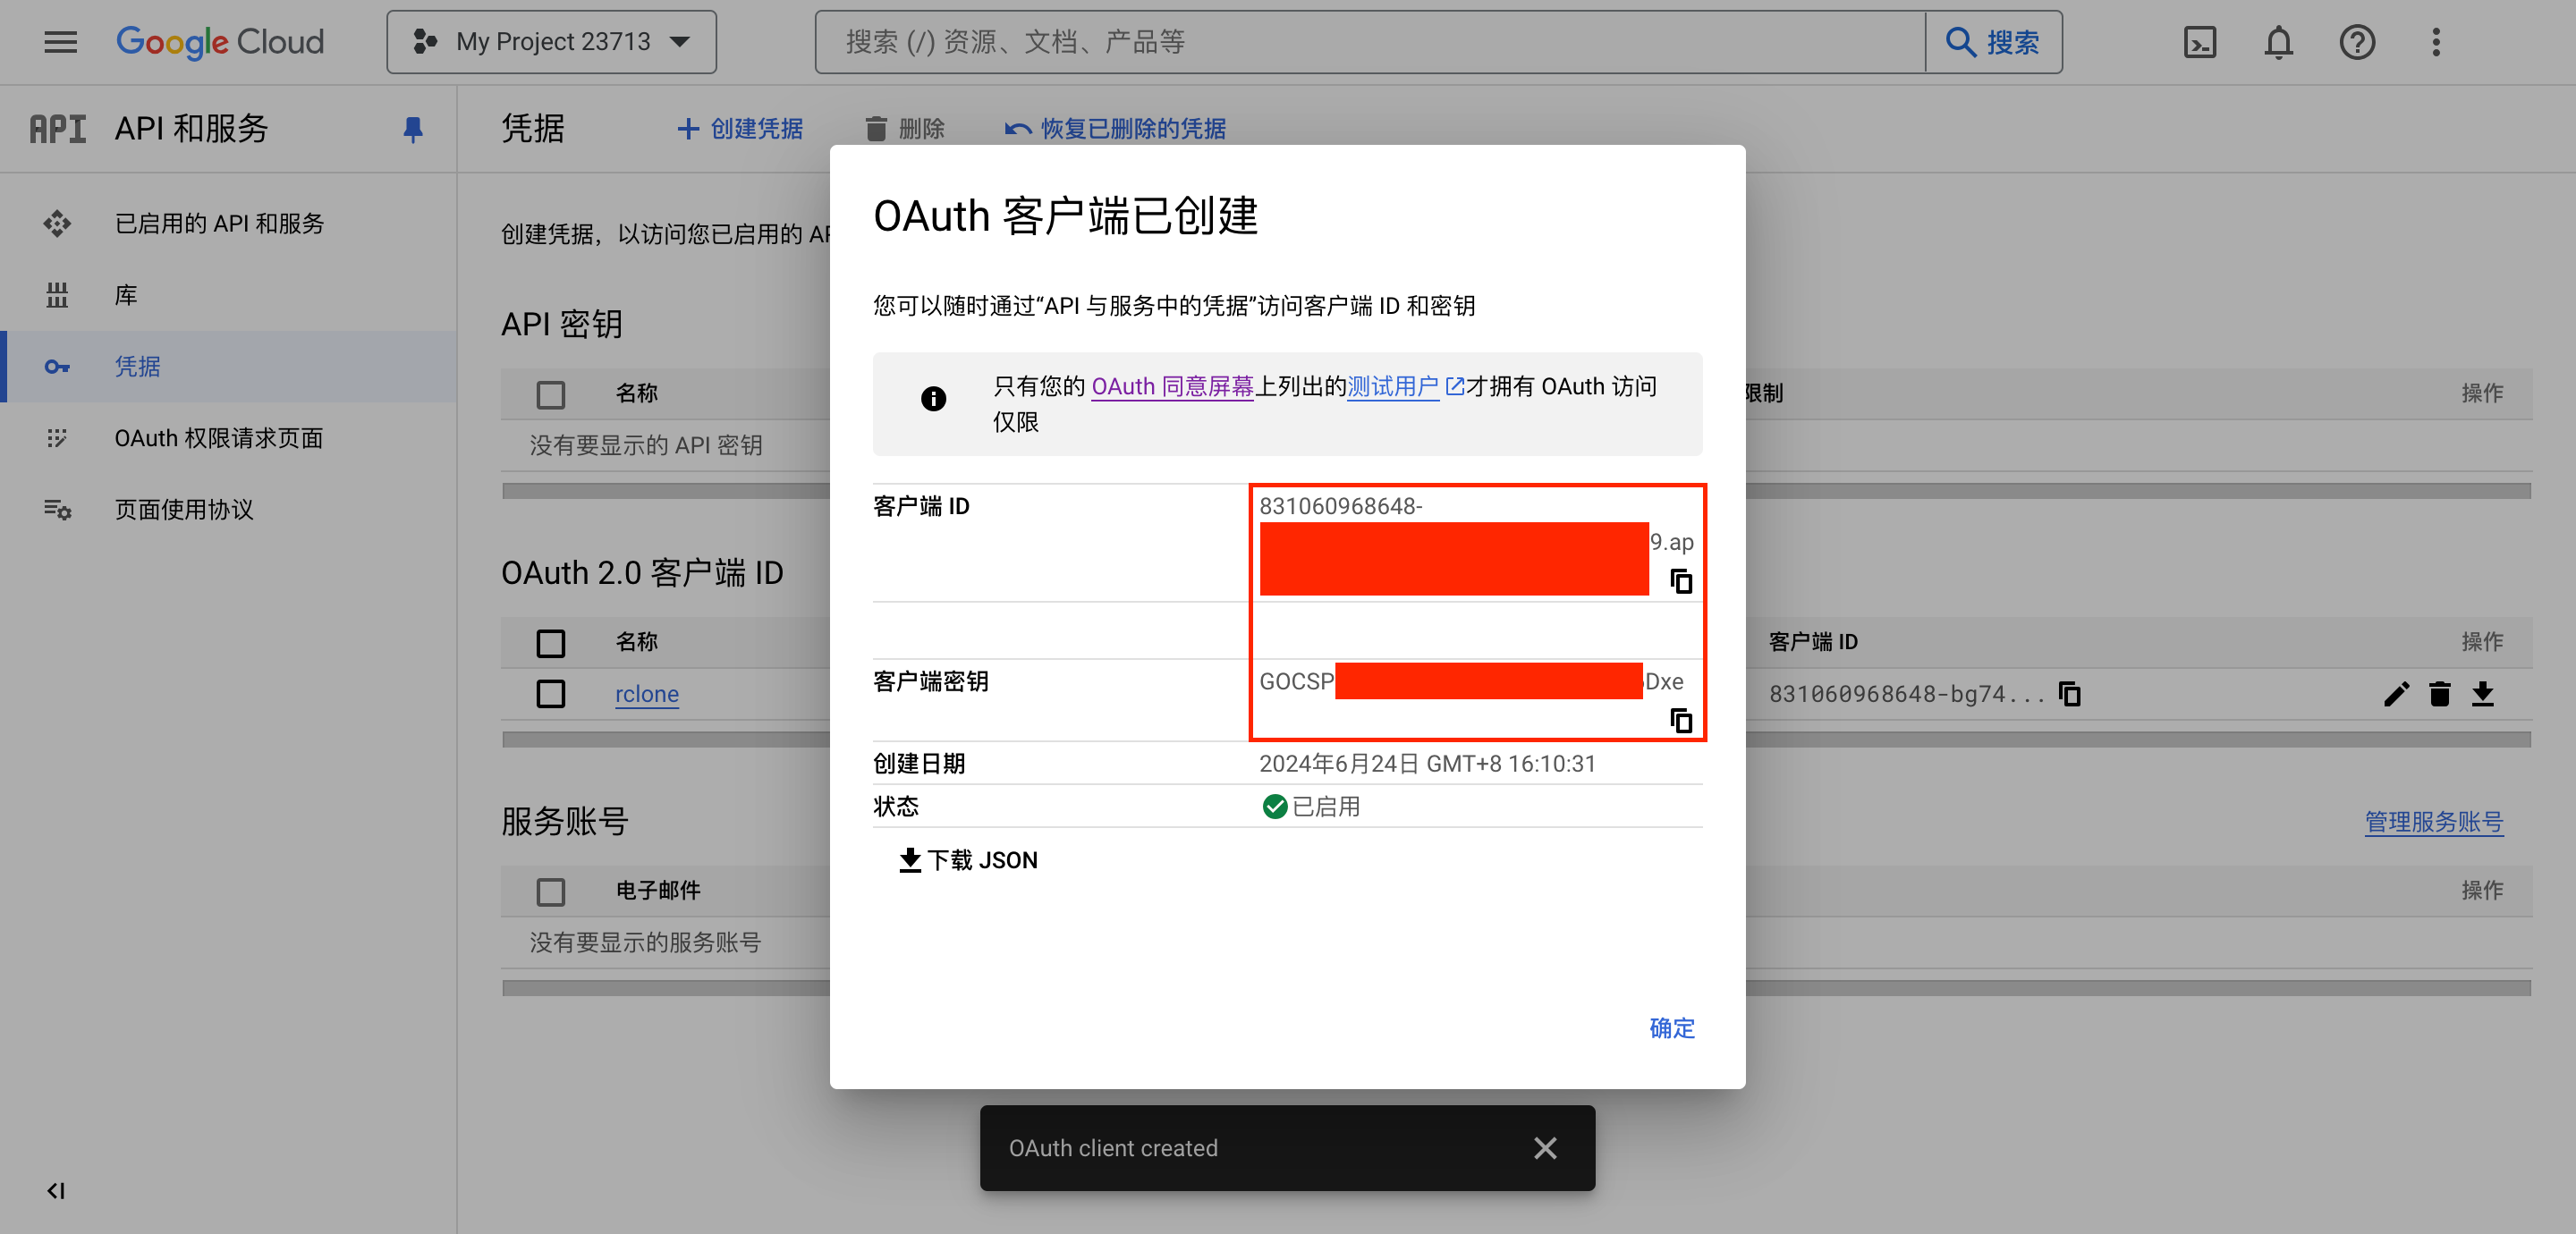Click 恢复已删除的凭据 restore button
The image size is (2576, 1234).
click(1115, 129)
